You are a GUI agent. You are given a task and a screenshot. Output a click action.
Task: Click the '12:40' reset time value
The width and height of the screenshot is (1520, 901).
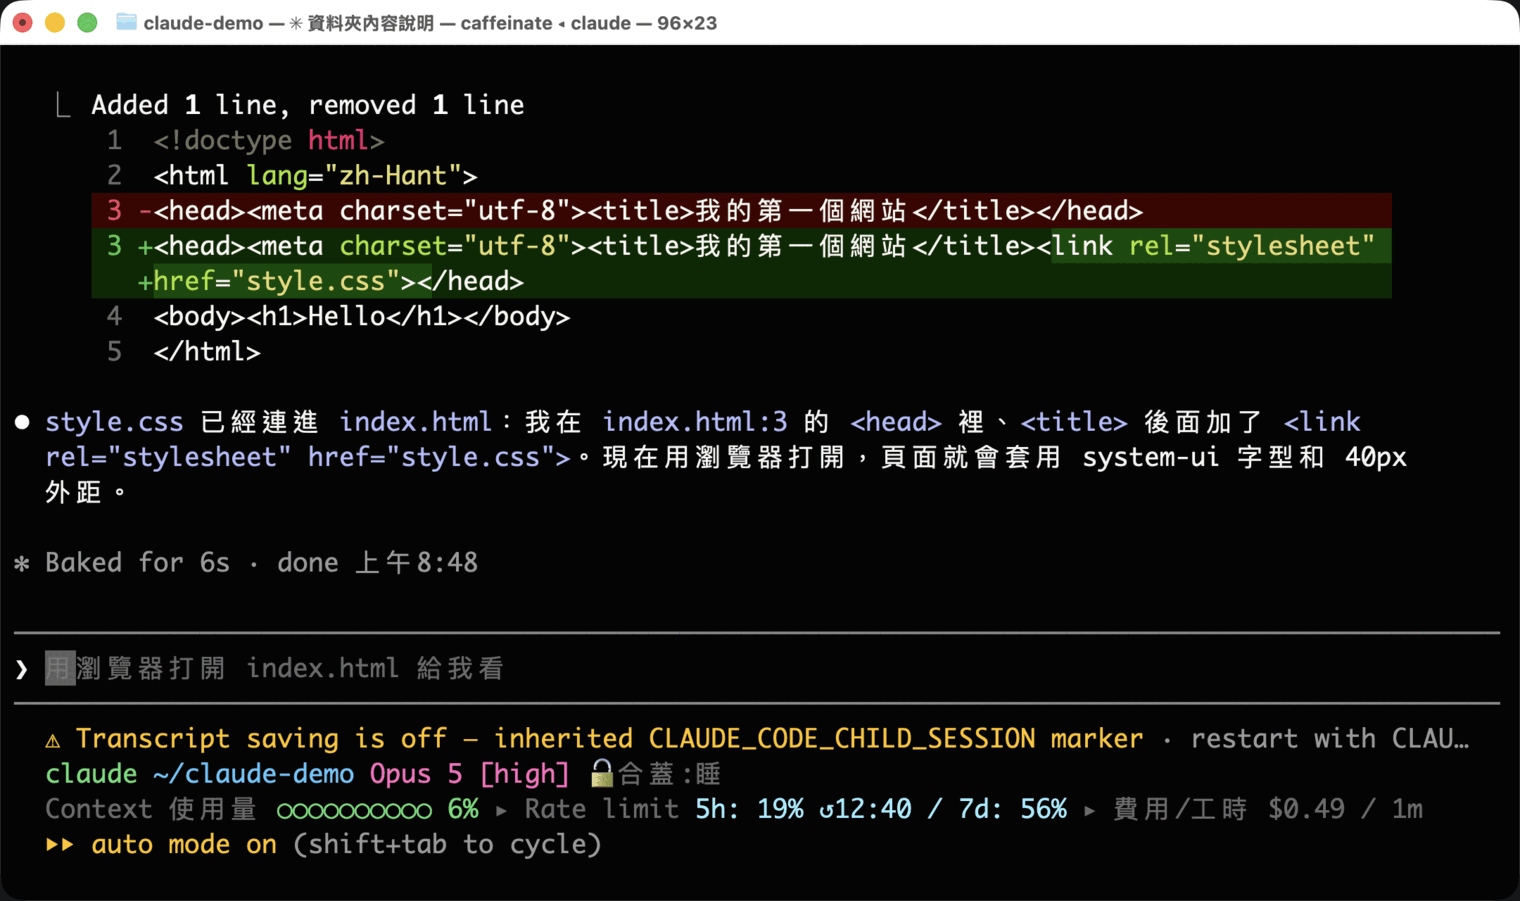coord(873,808)
